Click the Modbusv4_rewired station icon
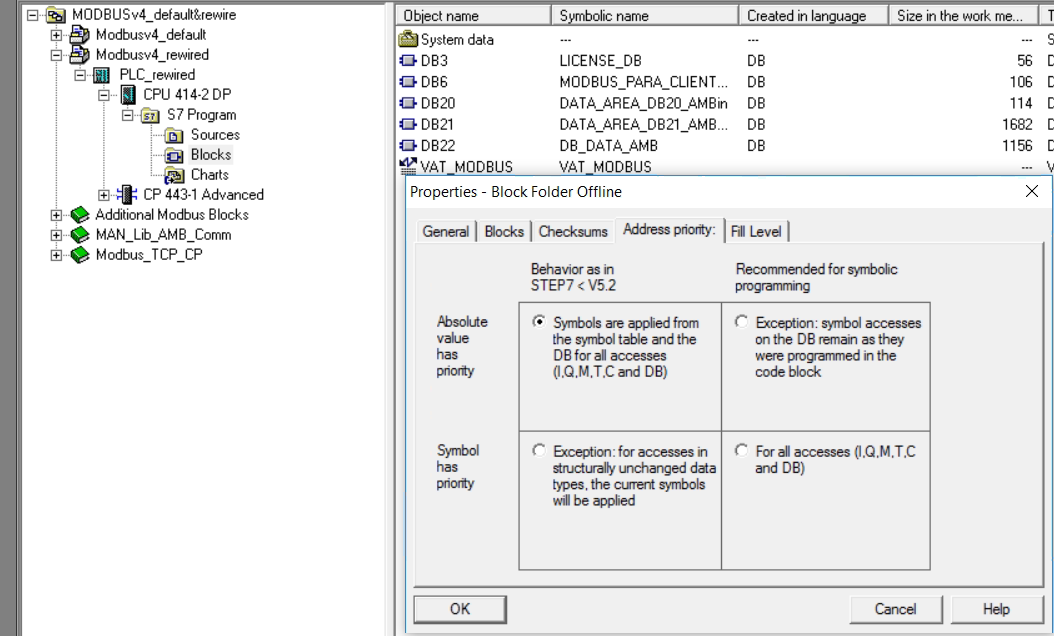The width and height of the screenshot is (1054, 636). tap(79, 54)
